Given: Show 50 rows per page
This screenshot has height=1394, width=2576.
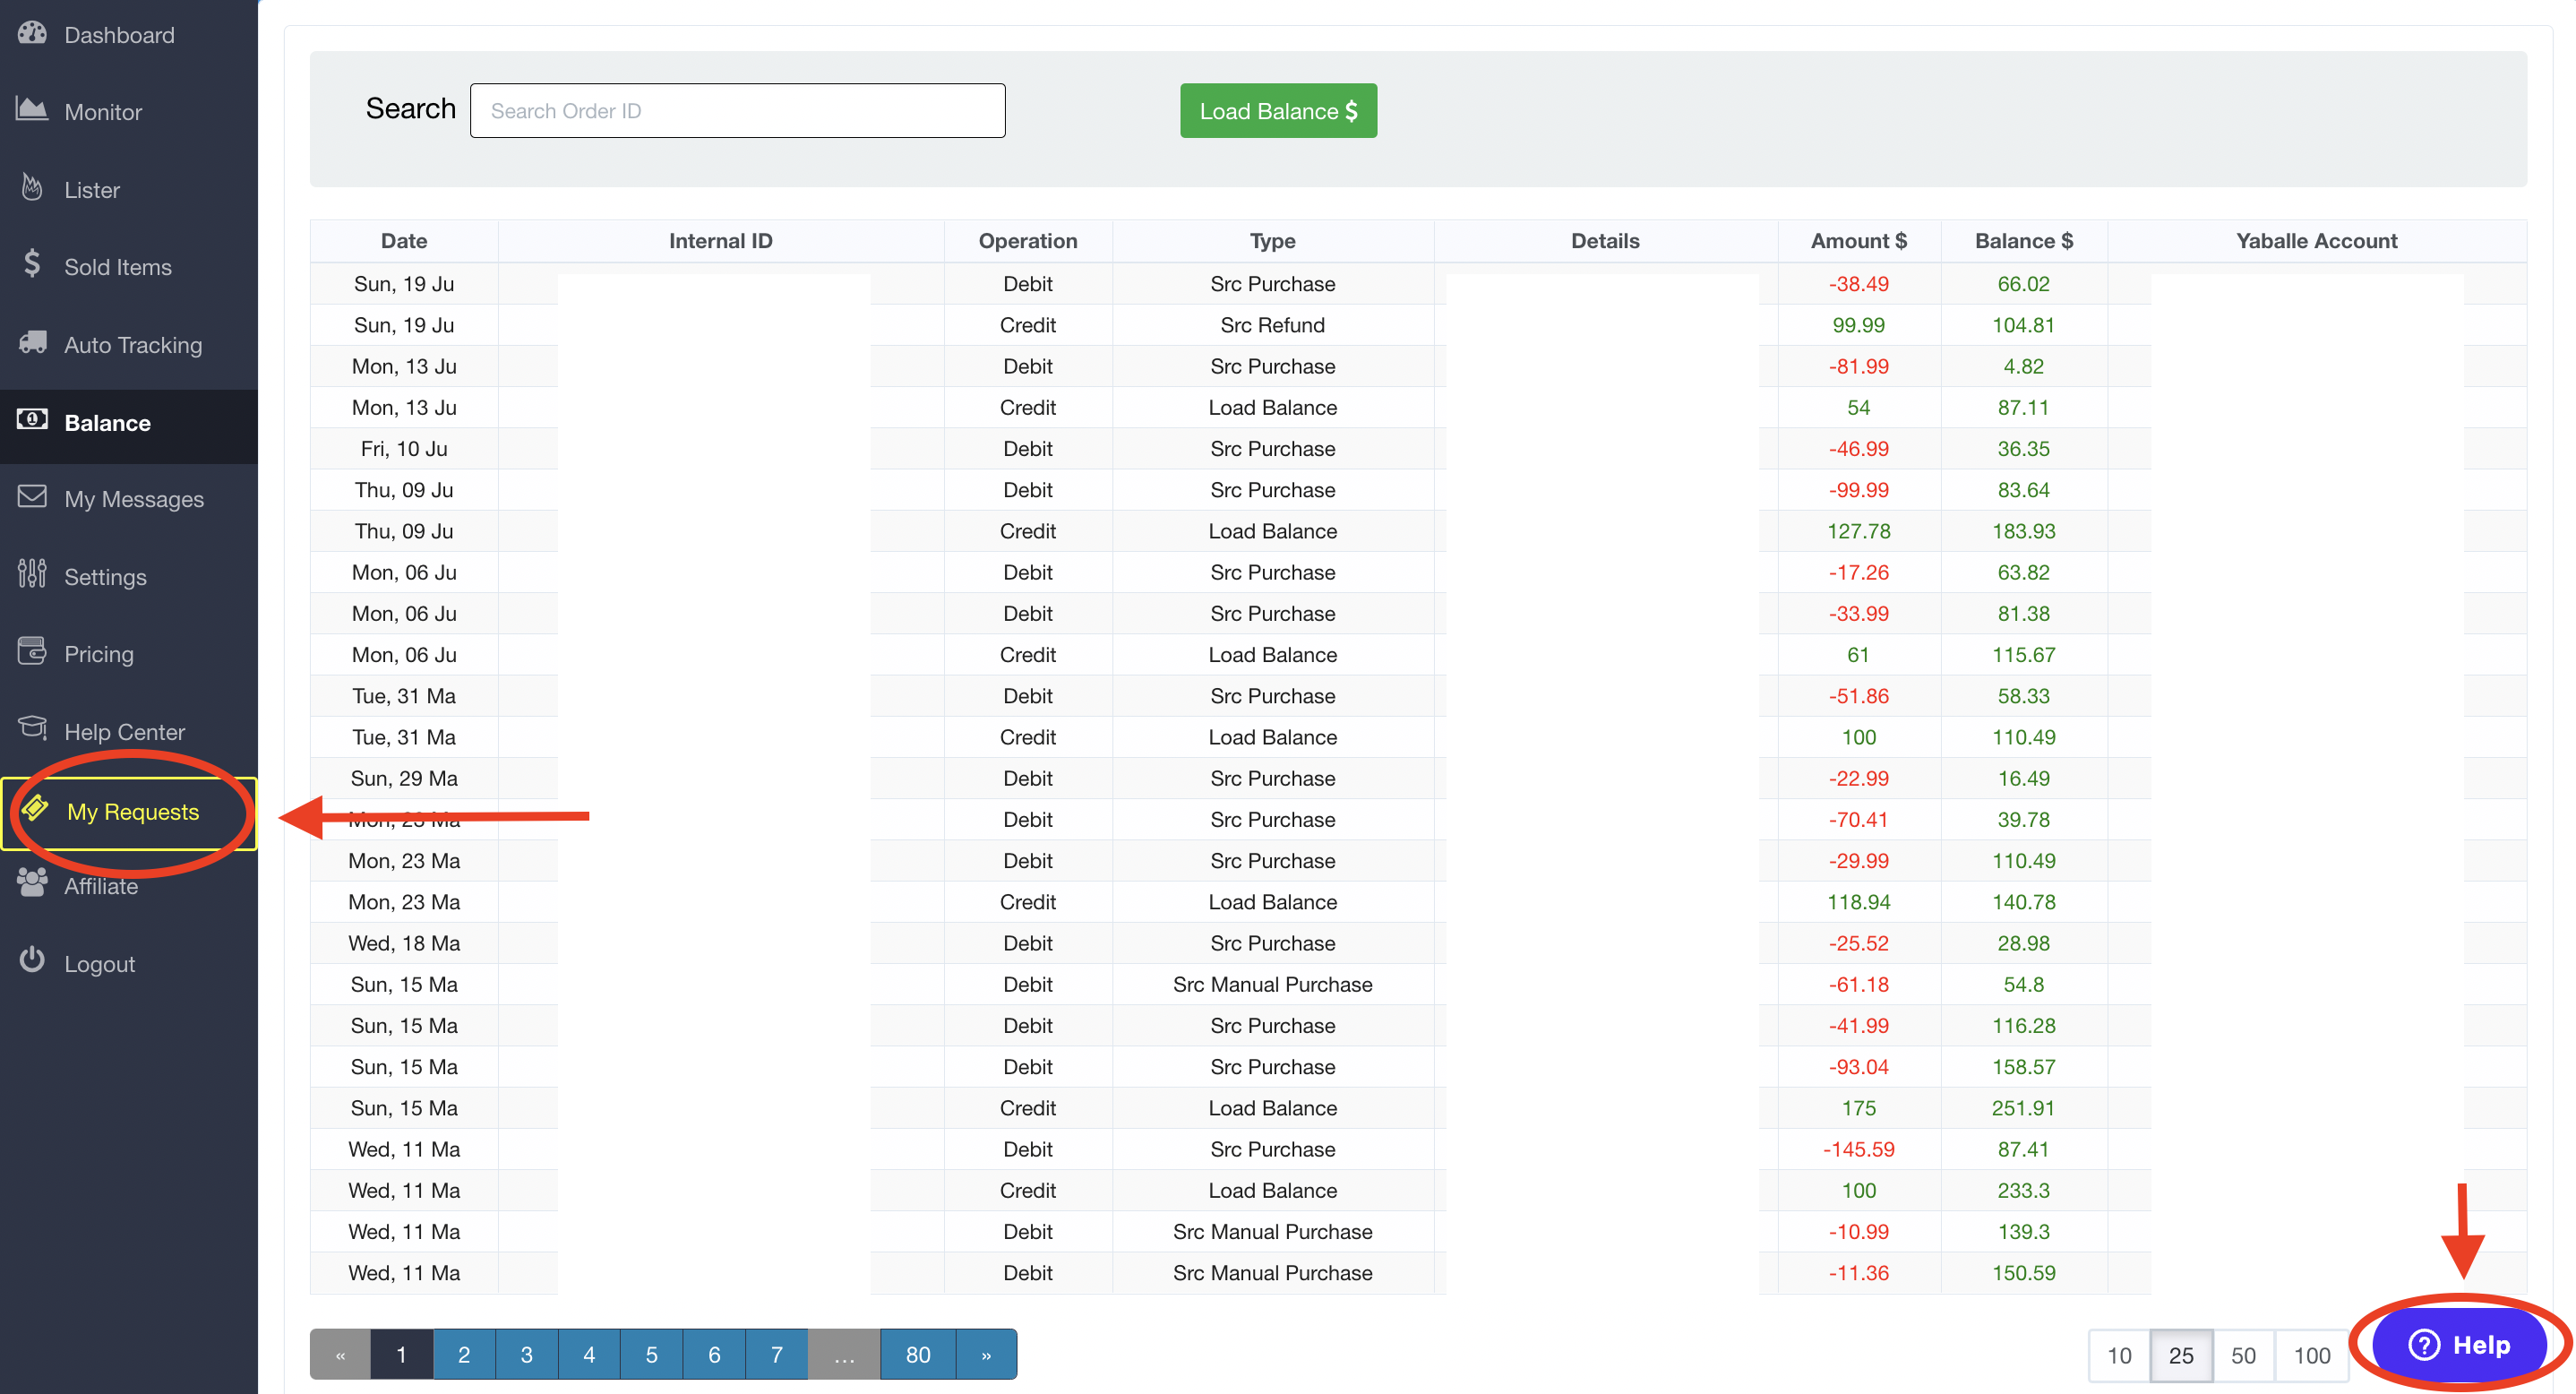Looking at the screenshot, I should coord(2243,1355).
